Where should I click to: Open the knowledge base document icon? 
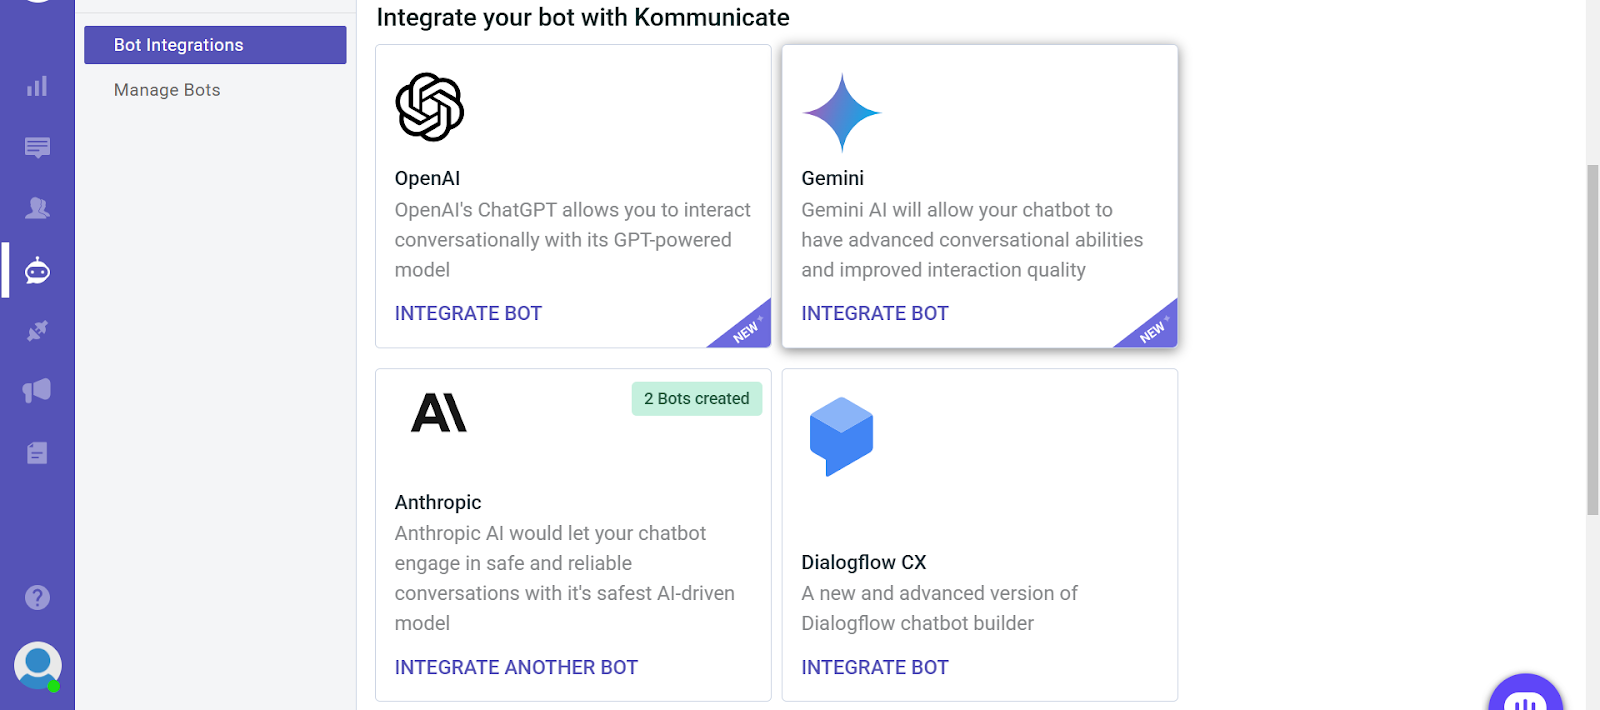coord(37,453)
